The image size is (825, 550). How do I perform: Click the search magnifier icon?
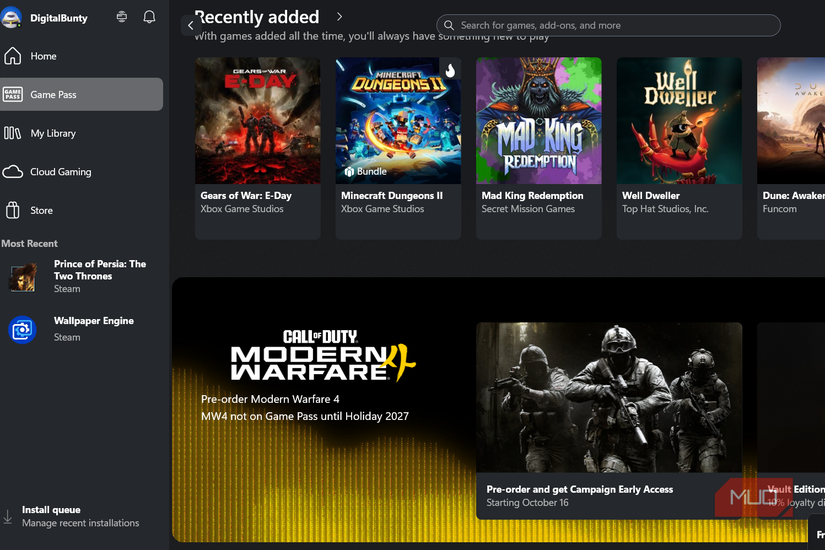pos(449,25)
